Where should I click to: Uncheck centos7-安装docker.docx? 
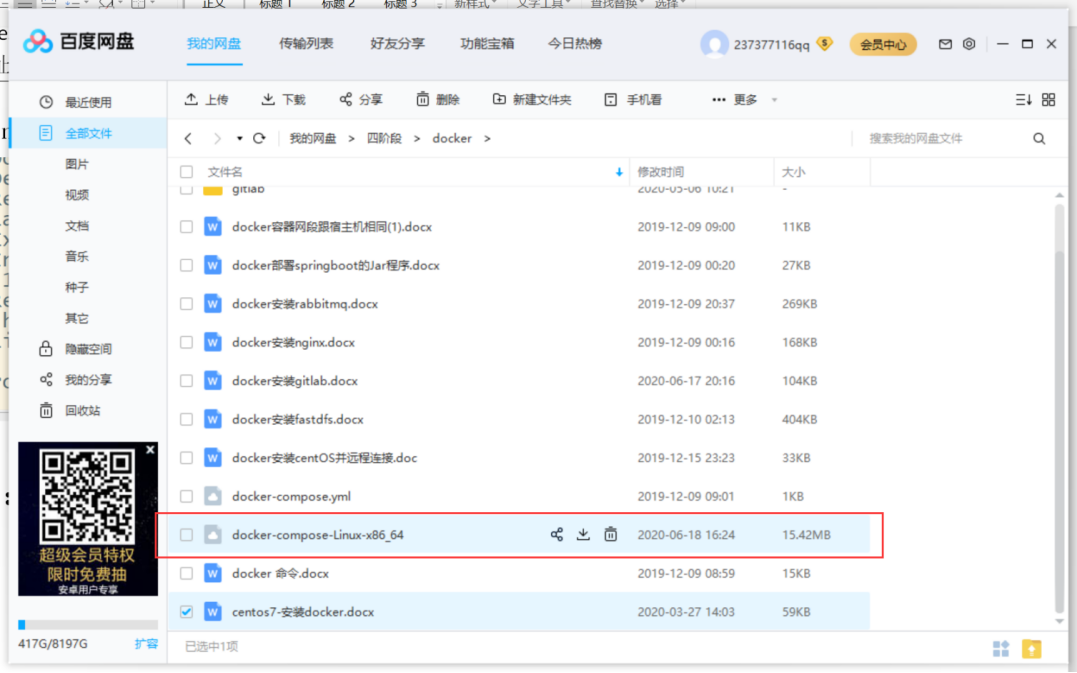click(x=186, y=611)
